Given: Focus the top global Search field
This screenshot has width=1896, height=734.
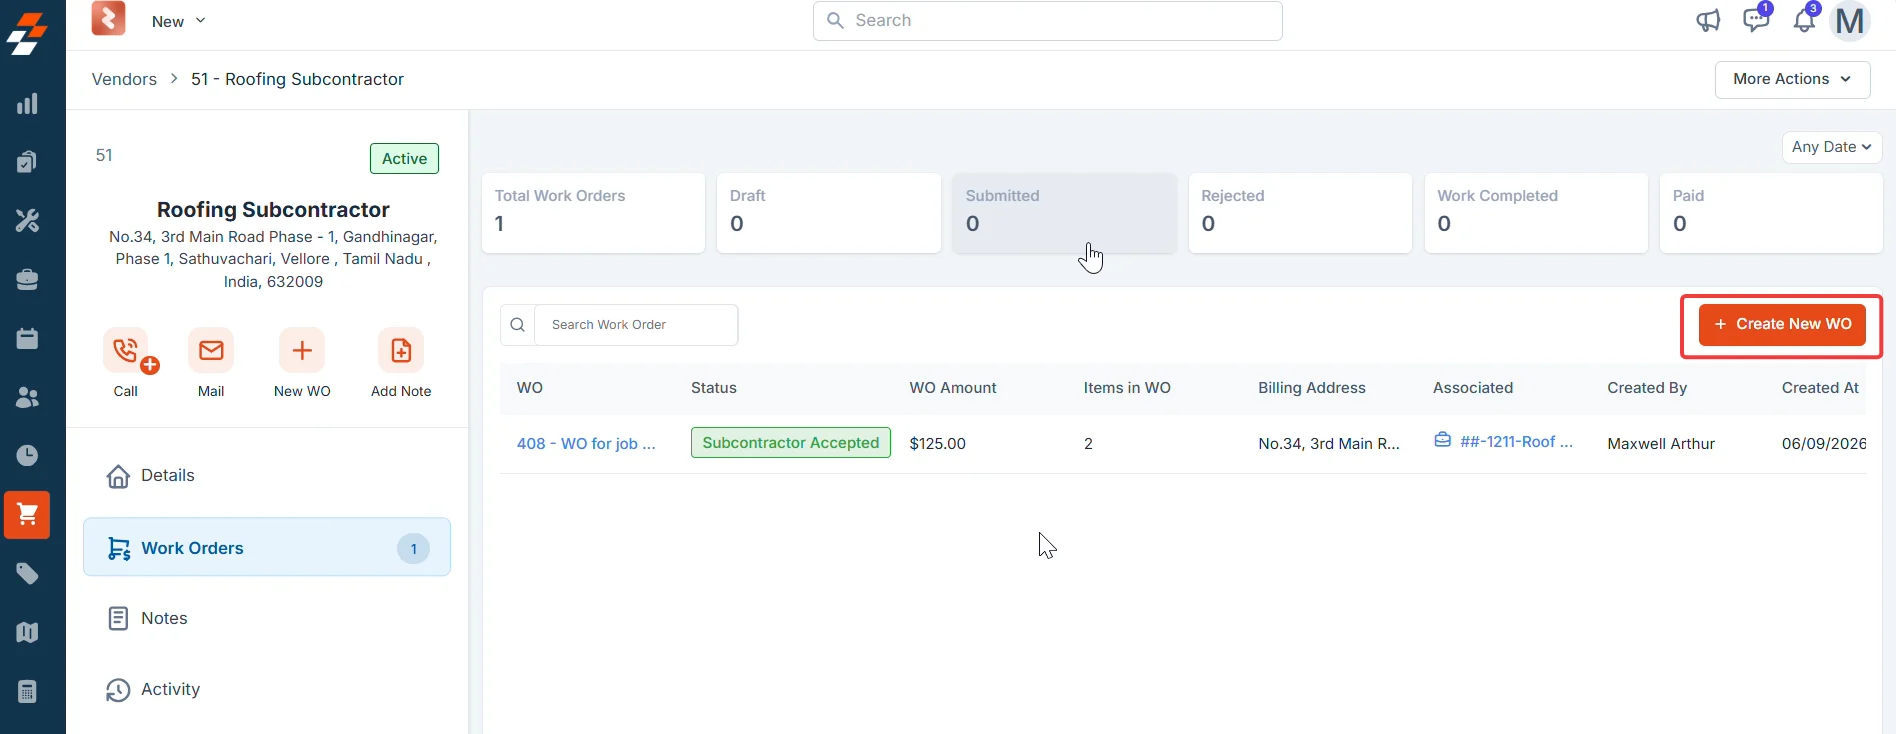Looking at the screenshot, I should pyautogui.click(x=1048, y=20).
